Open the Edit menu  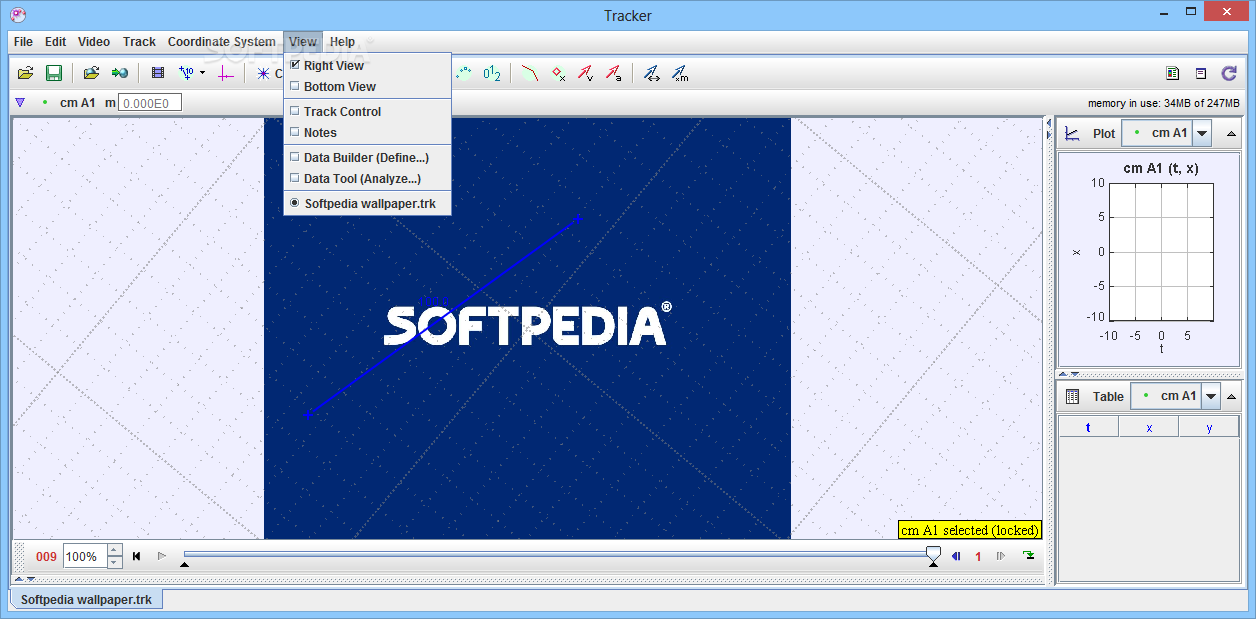pyautogui.click(x=55, y=42)
